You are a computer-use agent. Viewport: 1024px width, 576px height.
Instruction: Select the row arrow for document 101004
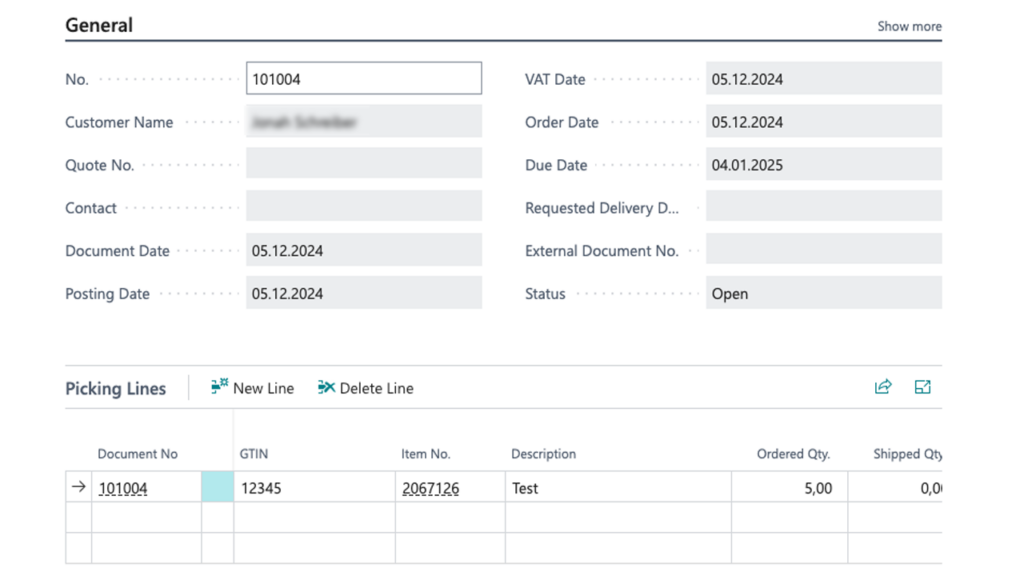coord(78,487)
